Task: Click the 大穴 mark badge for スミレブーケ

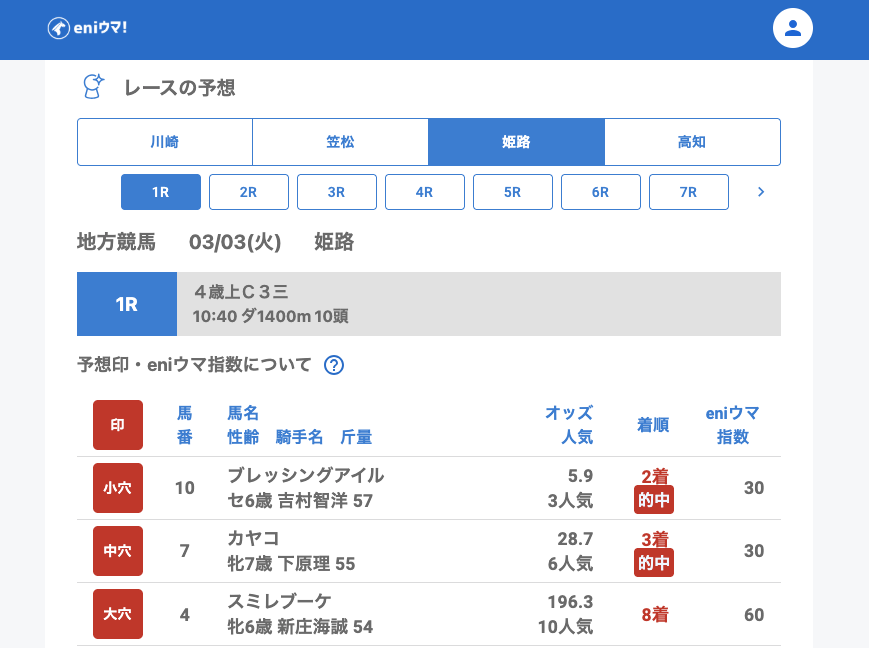Action: click(118, 614)
